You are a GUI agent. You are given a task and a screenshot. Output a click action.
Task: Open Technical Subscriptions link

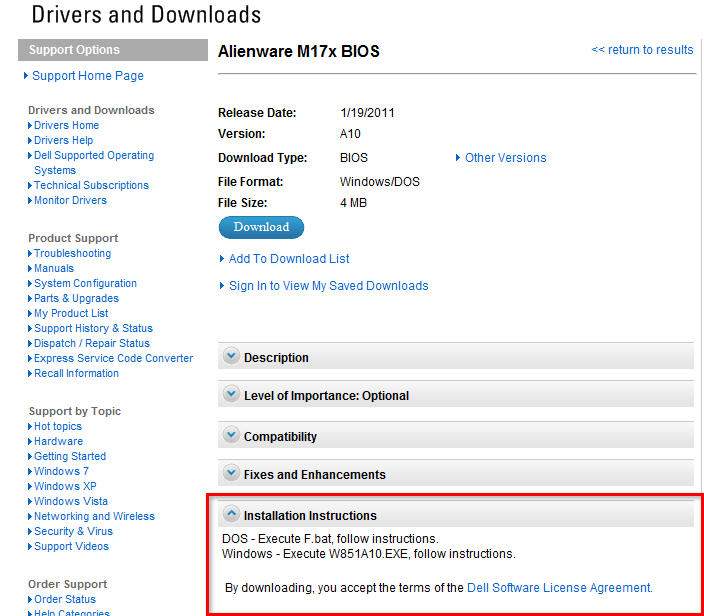tap(91, 185)
